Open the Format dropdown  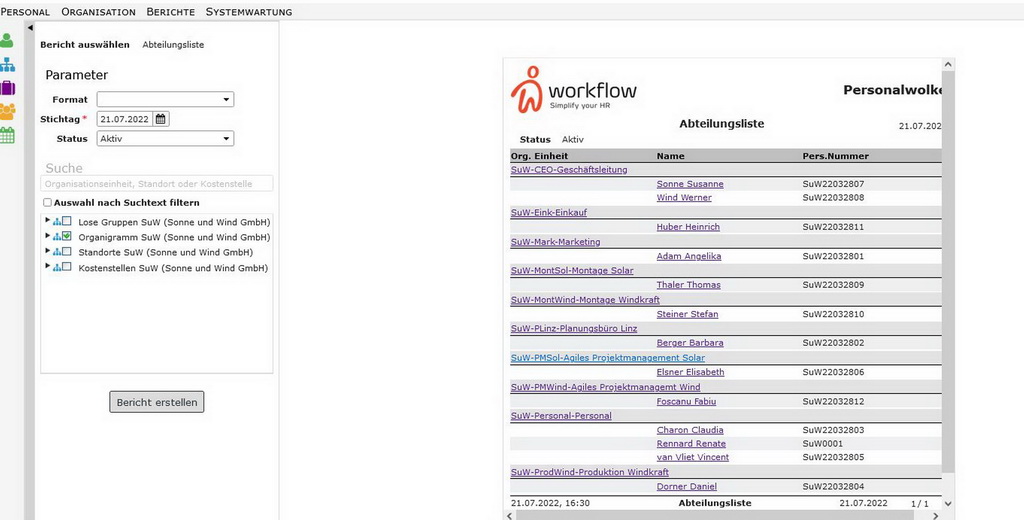pos(165,99)
